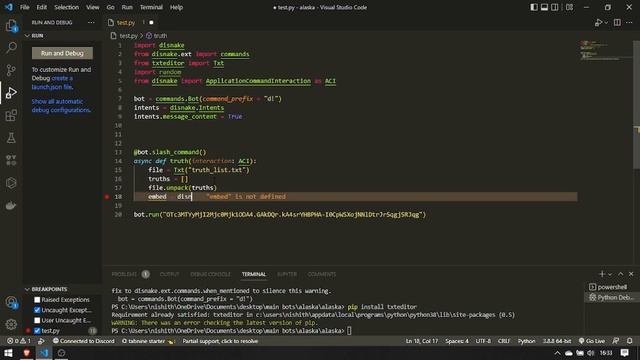The height and width of the screenshot is (360, 640).
Task: Change the Python language mode
Action: [526, 341]
